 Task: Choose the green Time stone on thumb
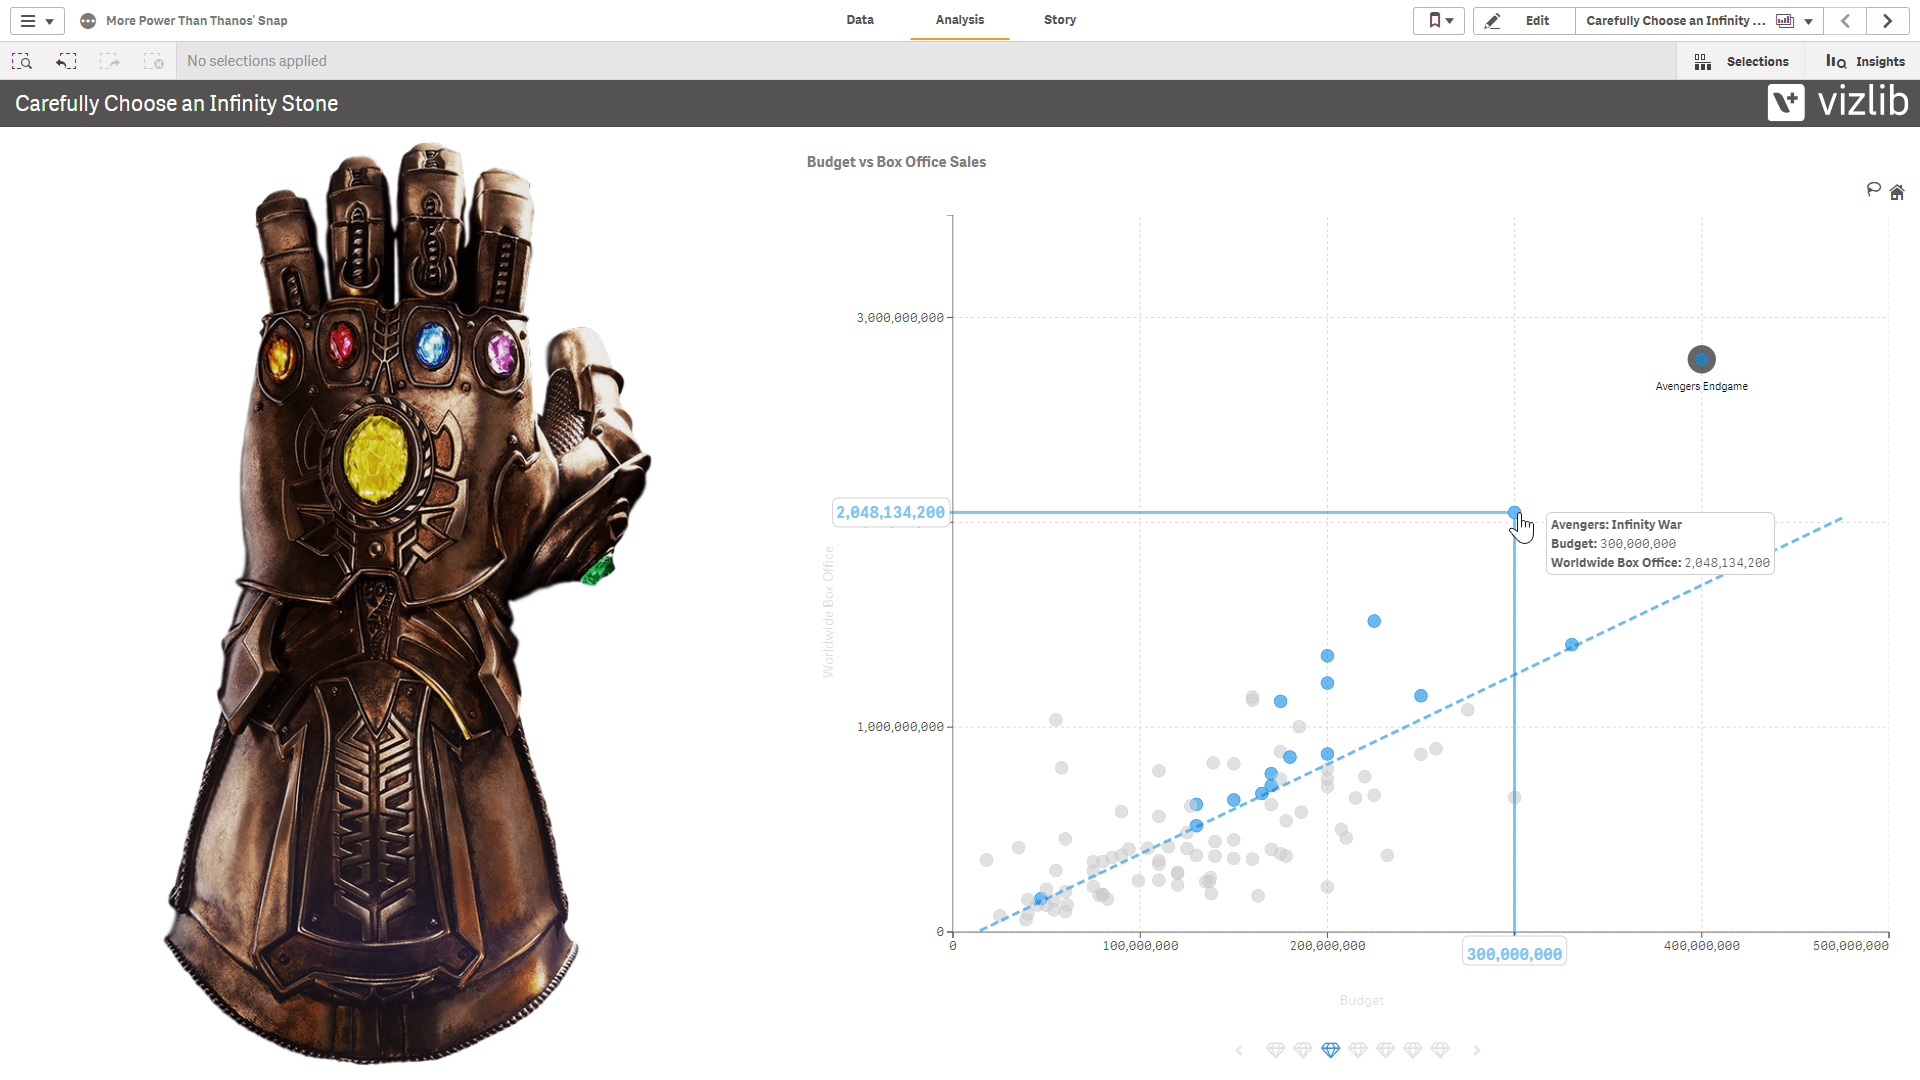point(597,571)
